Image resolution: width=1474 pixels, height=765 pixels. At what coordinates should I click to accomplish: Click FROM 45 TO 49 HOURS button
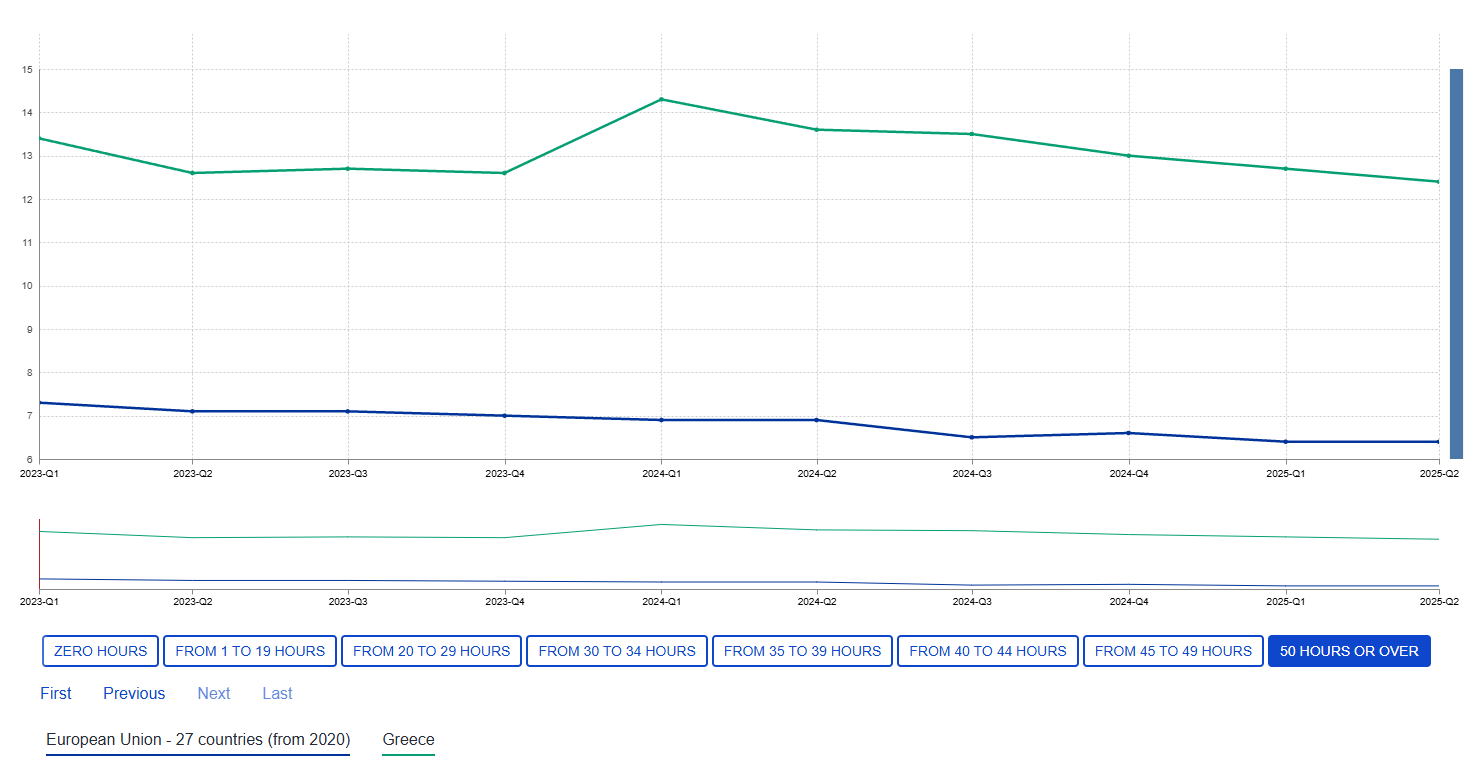click(x=1173, y=651)
